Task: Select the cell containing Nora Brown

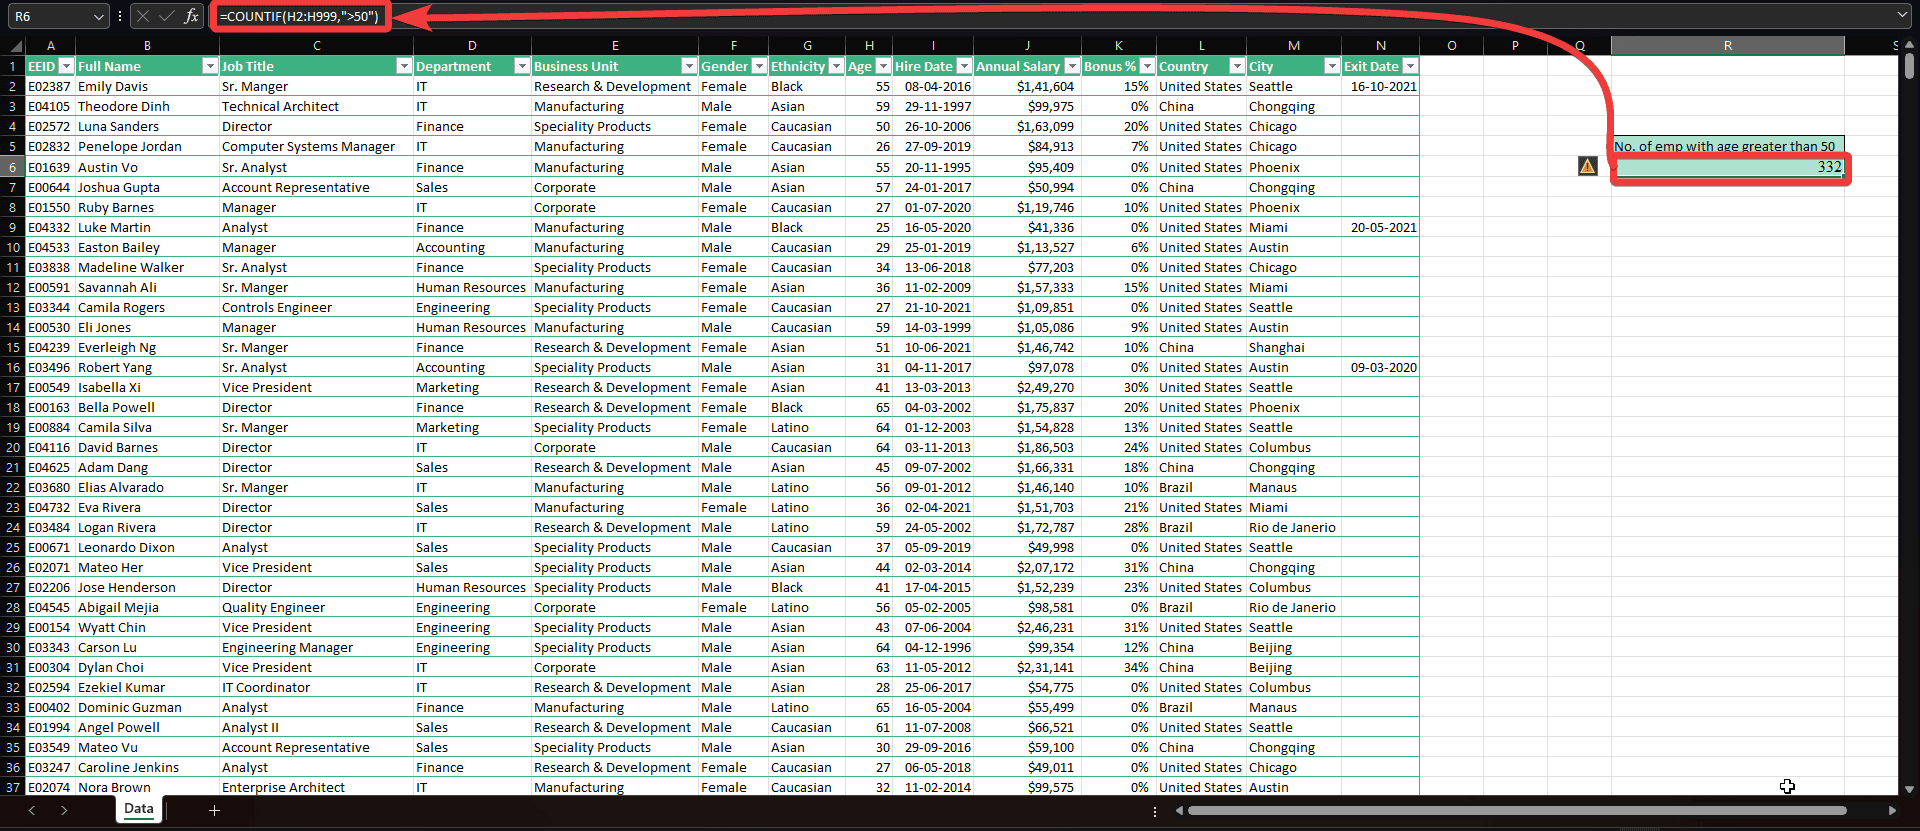Action: [x=147, y=787]
